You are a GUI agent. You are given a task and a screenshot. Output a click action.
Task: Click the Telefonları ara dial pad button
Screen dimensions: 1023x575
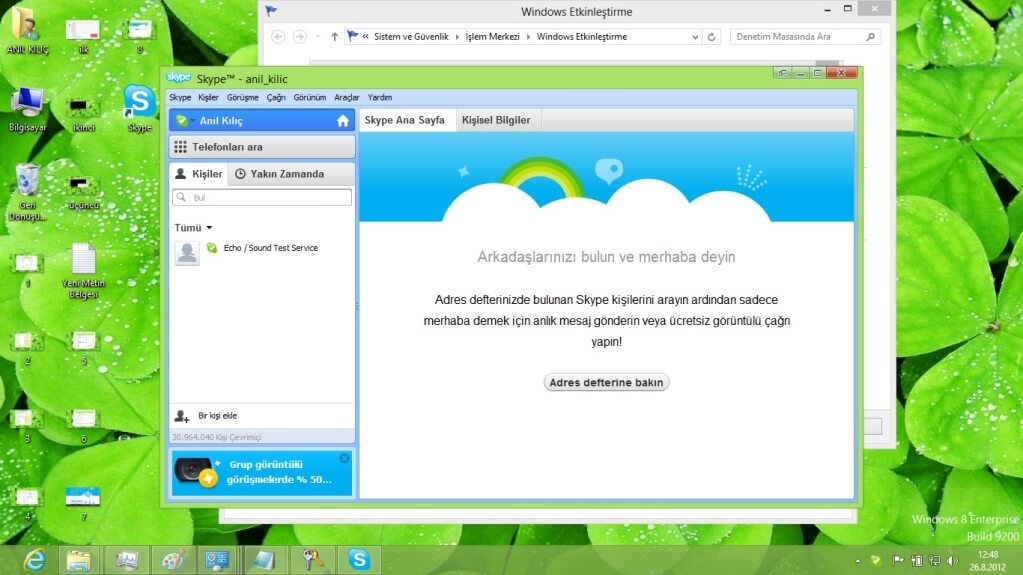pos(262,147)
